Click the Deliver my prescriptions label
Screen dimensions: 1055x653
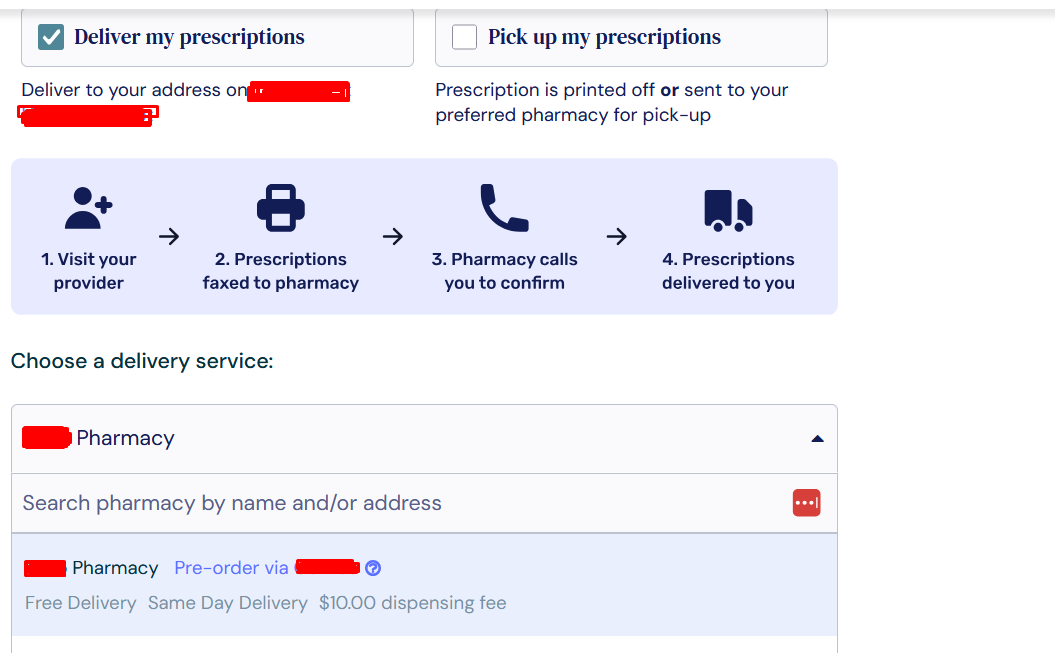tap(189, 37)
